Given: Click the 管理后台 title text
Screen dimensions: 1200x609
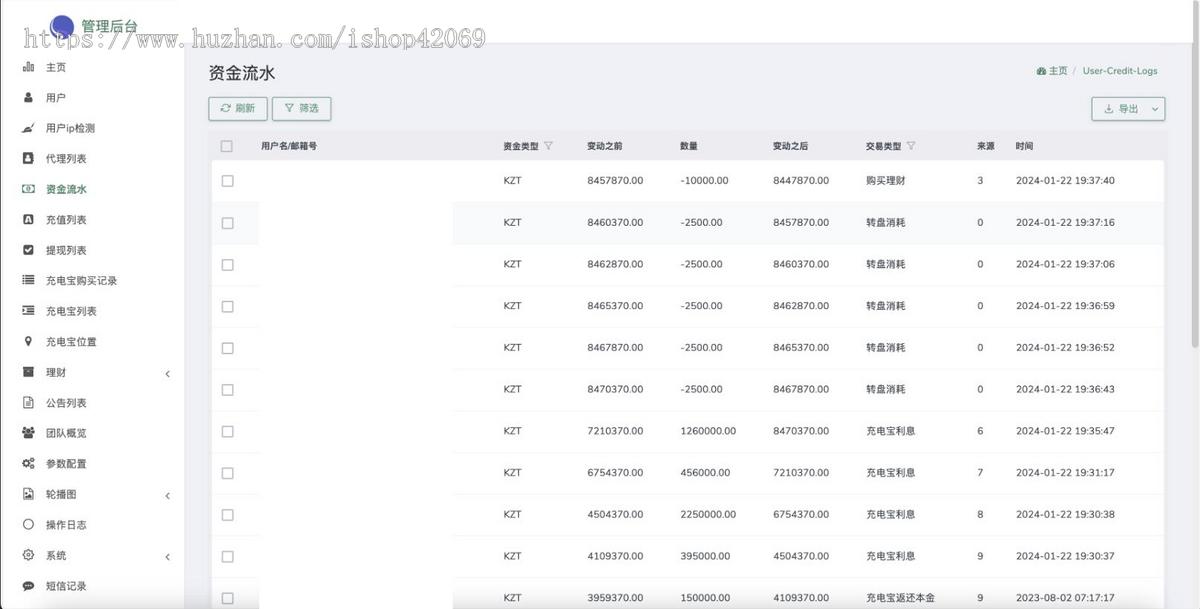Looking at the screenshot, I should (x=110, y=26).
